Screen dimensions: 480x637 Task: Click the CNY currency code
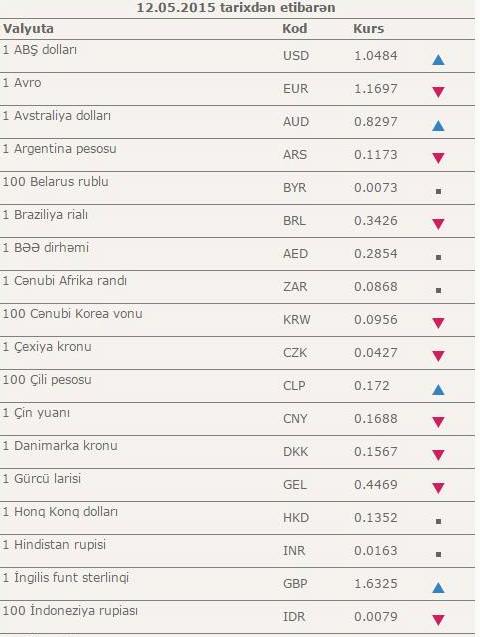pyautogui.click(x=295, y=418)
